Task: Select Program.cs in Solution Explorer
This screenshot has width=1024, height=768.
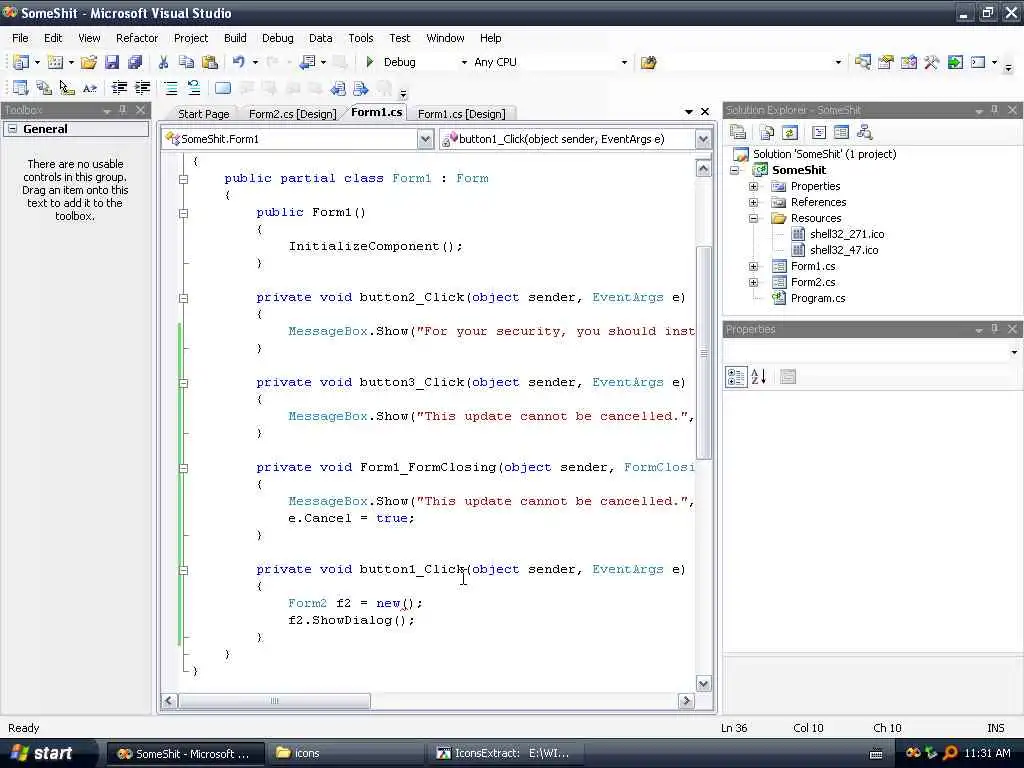Action: pyautogui.click(x=818, y=298)
